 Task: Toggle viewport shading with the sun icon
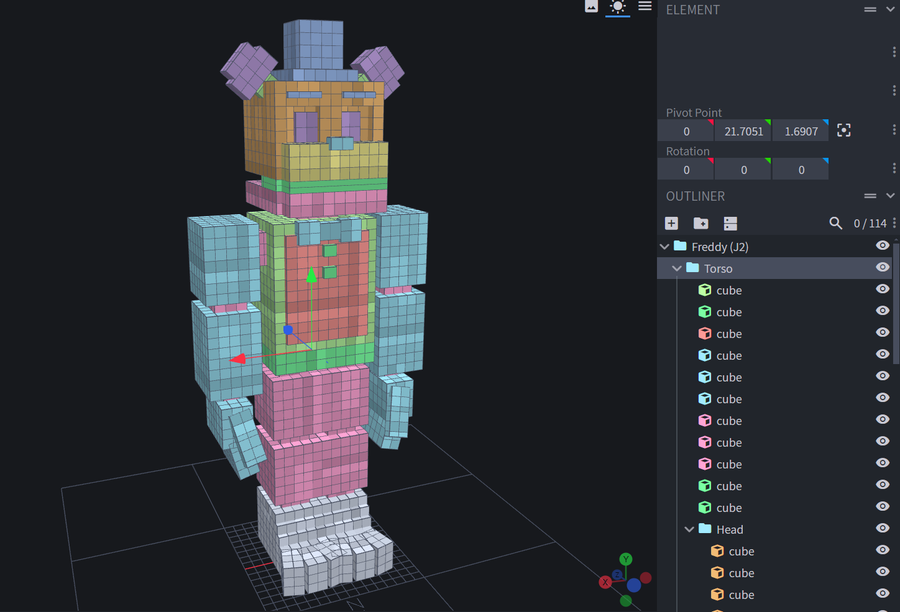point(618,7)
